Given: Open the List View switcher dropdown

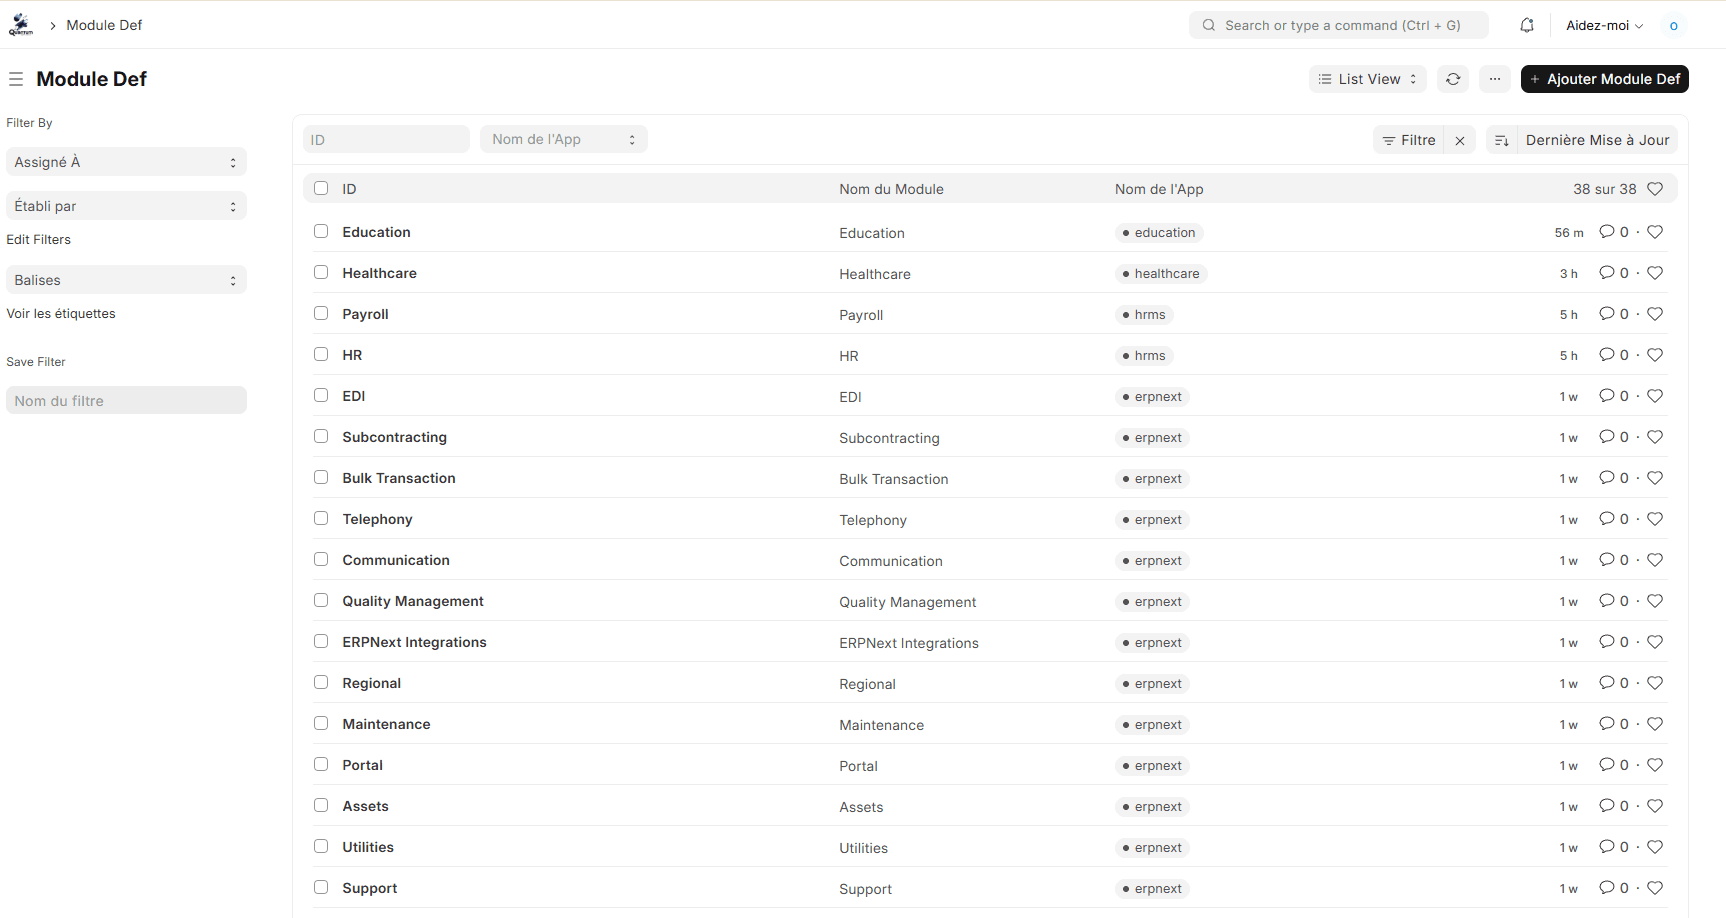Looking at the screenshot, I should coord(1368,79).
